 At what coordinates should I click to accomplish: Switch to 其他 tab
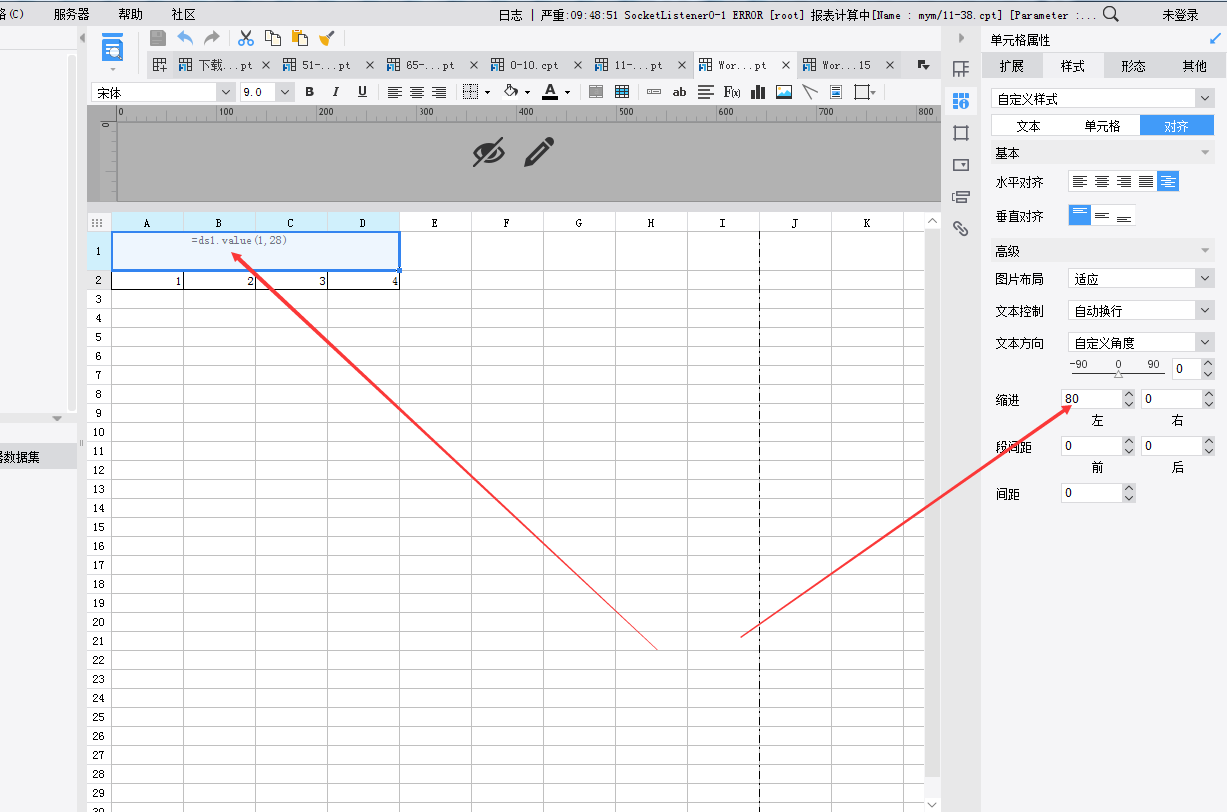[x=1194, y=66]
